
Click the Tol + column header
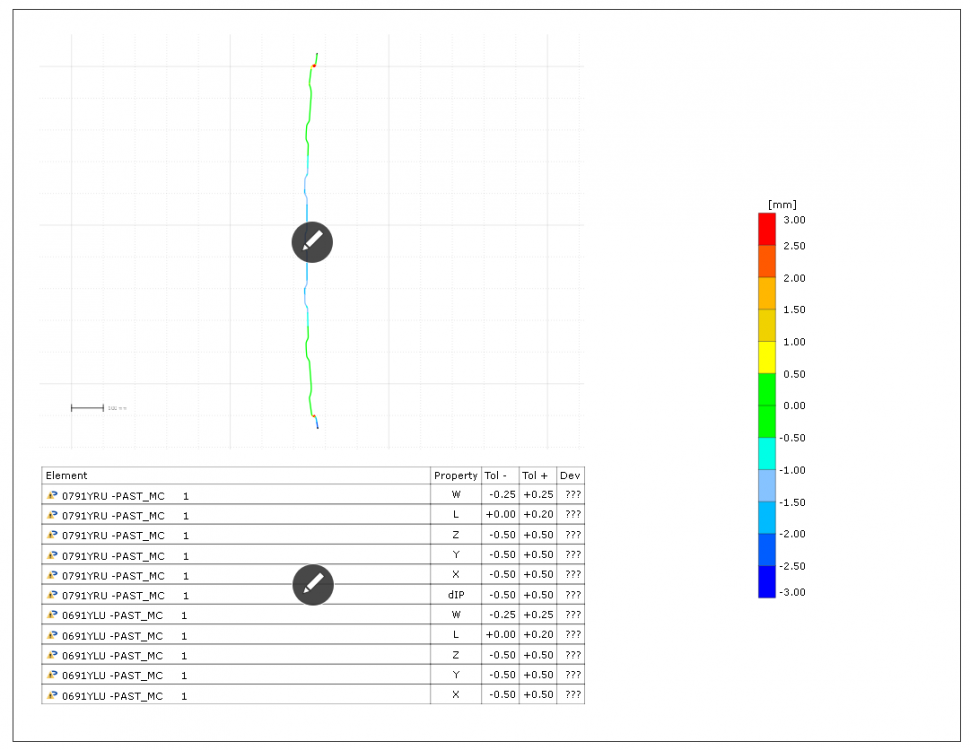(537, 476)
